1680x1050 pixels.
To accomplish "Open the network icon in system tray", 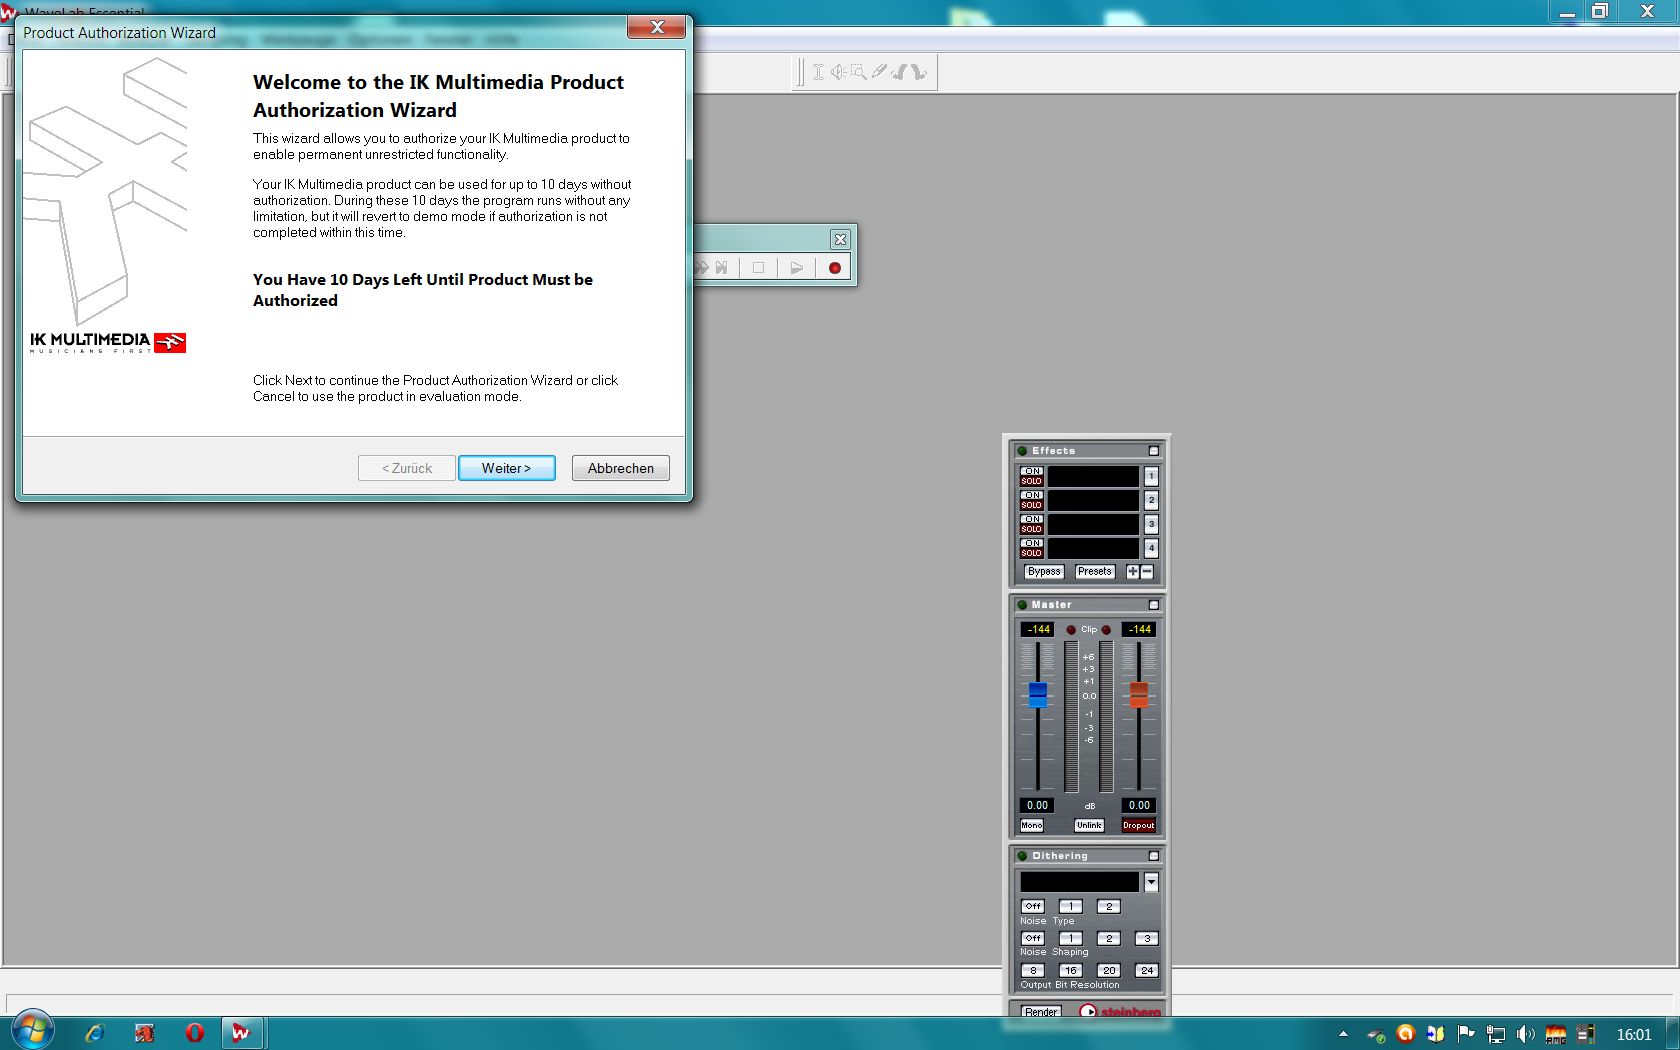I will pyautogui.click(x=1496, y=1034).
